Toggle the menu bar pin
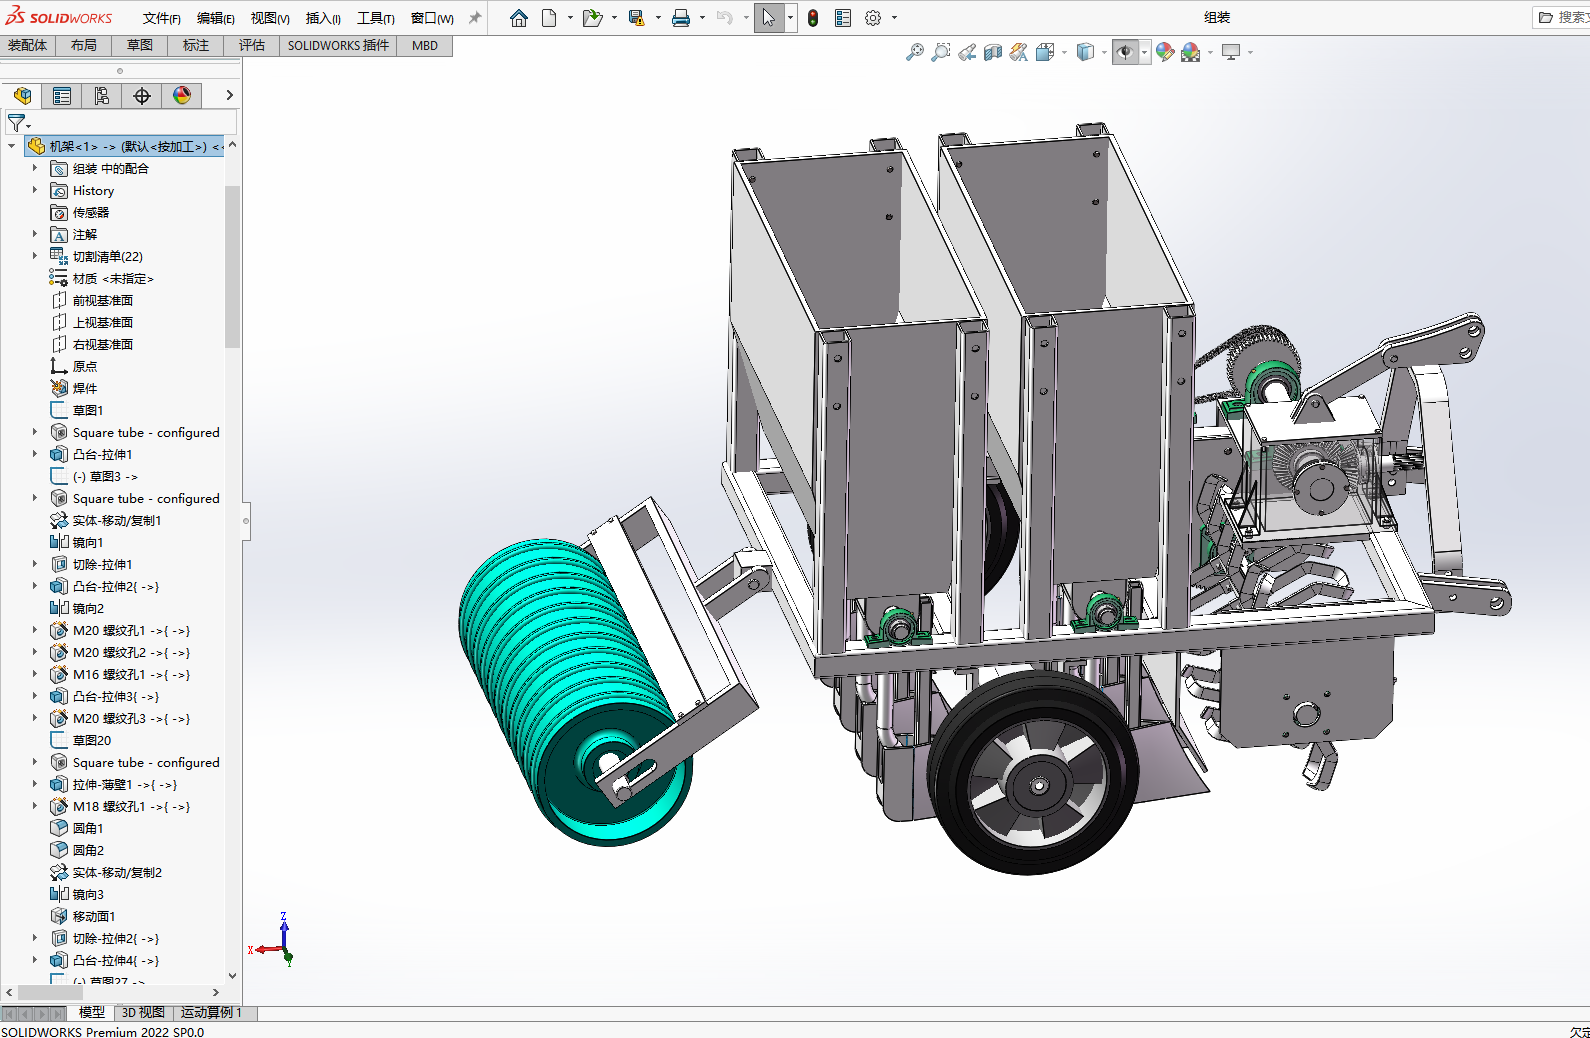Screen dimensions: 1590x1038 [475, 18]
